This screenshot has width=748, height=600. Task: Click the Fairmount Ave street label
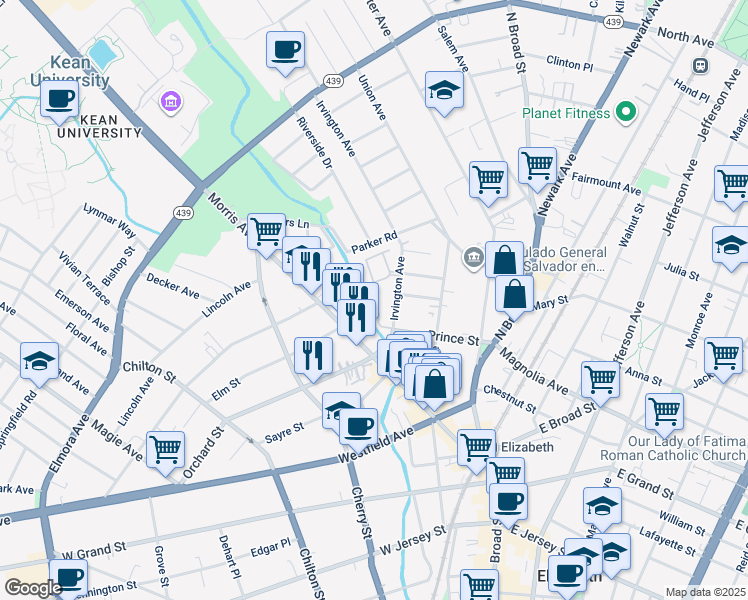click(x=606, y=184)
